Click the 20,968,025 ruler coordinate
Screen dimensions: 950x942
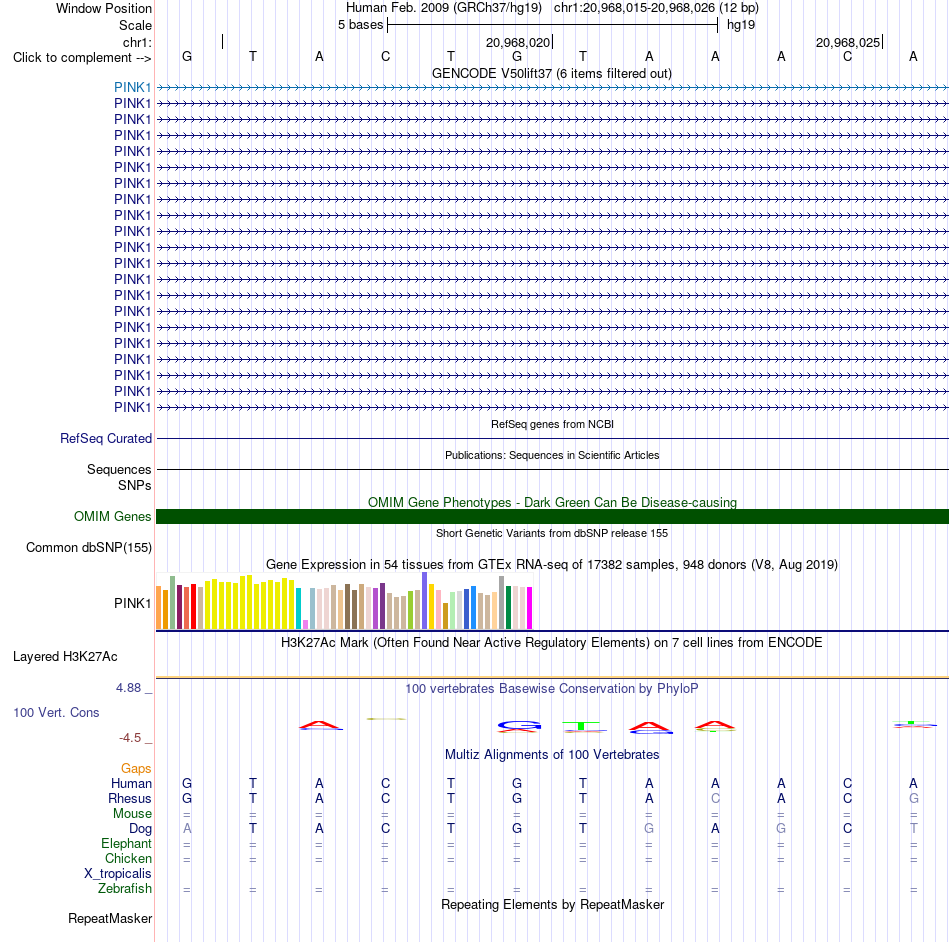(x=848, y=42)
